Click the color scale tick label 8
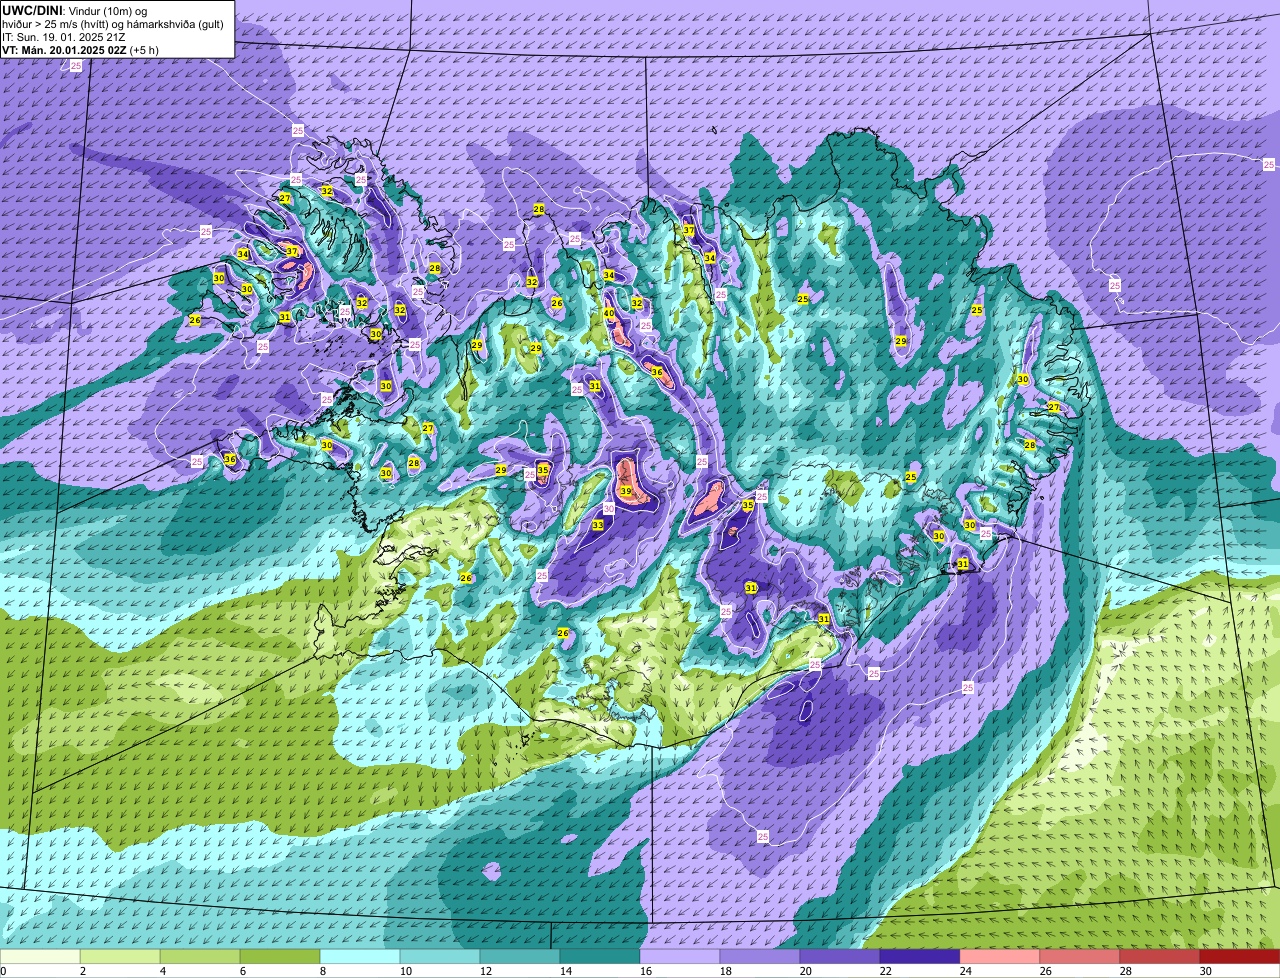The height and width of the screenshot is (978, 1280). pyautogui.click(x=323, y=971)
